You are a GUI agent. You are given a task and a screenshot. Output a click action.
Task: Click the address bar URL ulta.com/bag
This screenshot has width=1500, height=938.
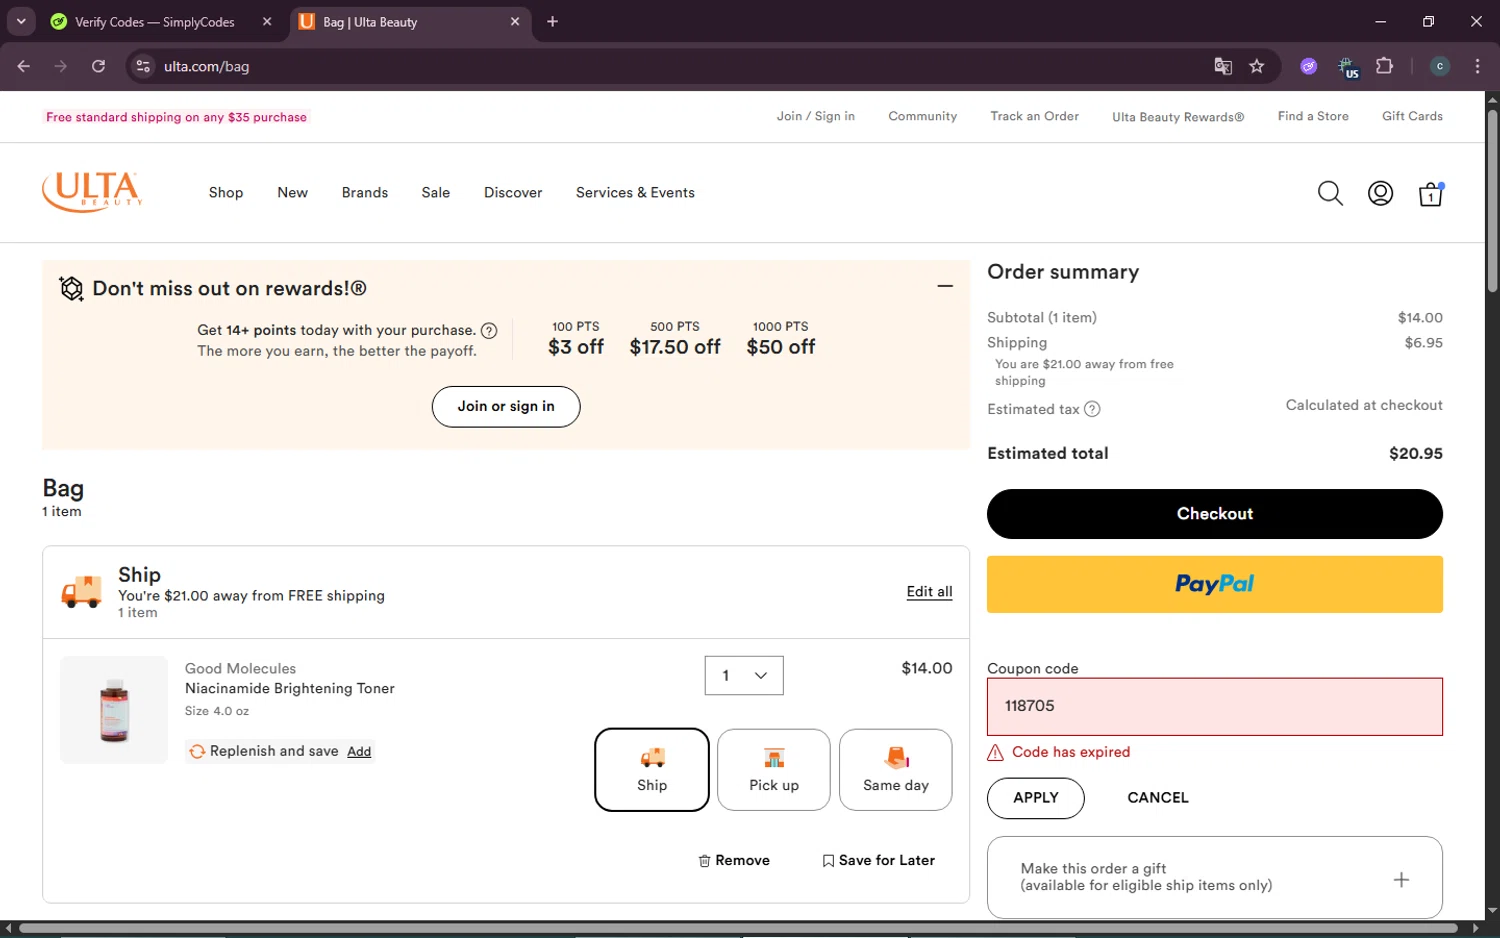207,67
